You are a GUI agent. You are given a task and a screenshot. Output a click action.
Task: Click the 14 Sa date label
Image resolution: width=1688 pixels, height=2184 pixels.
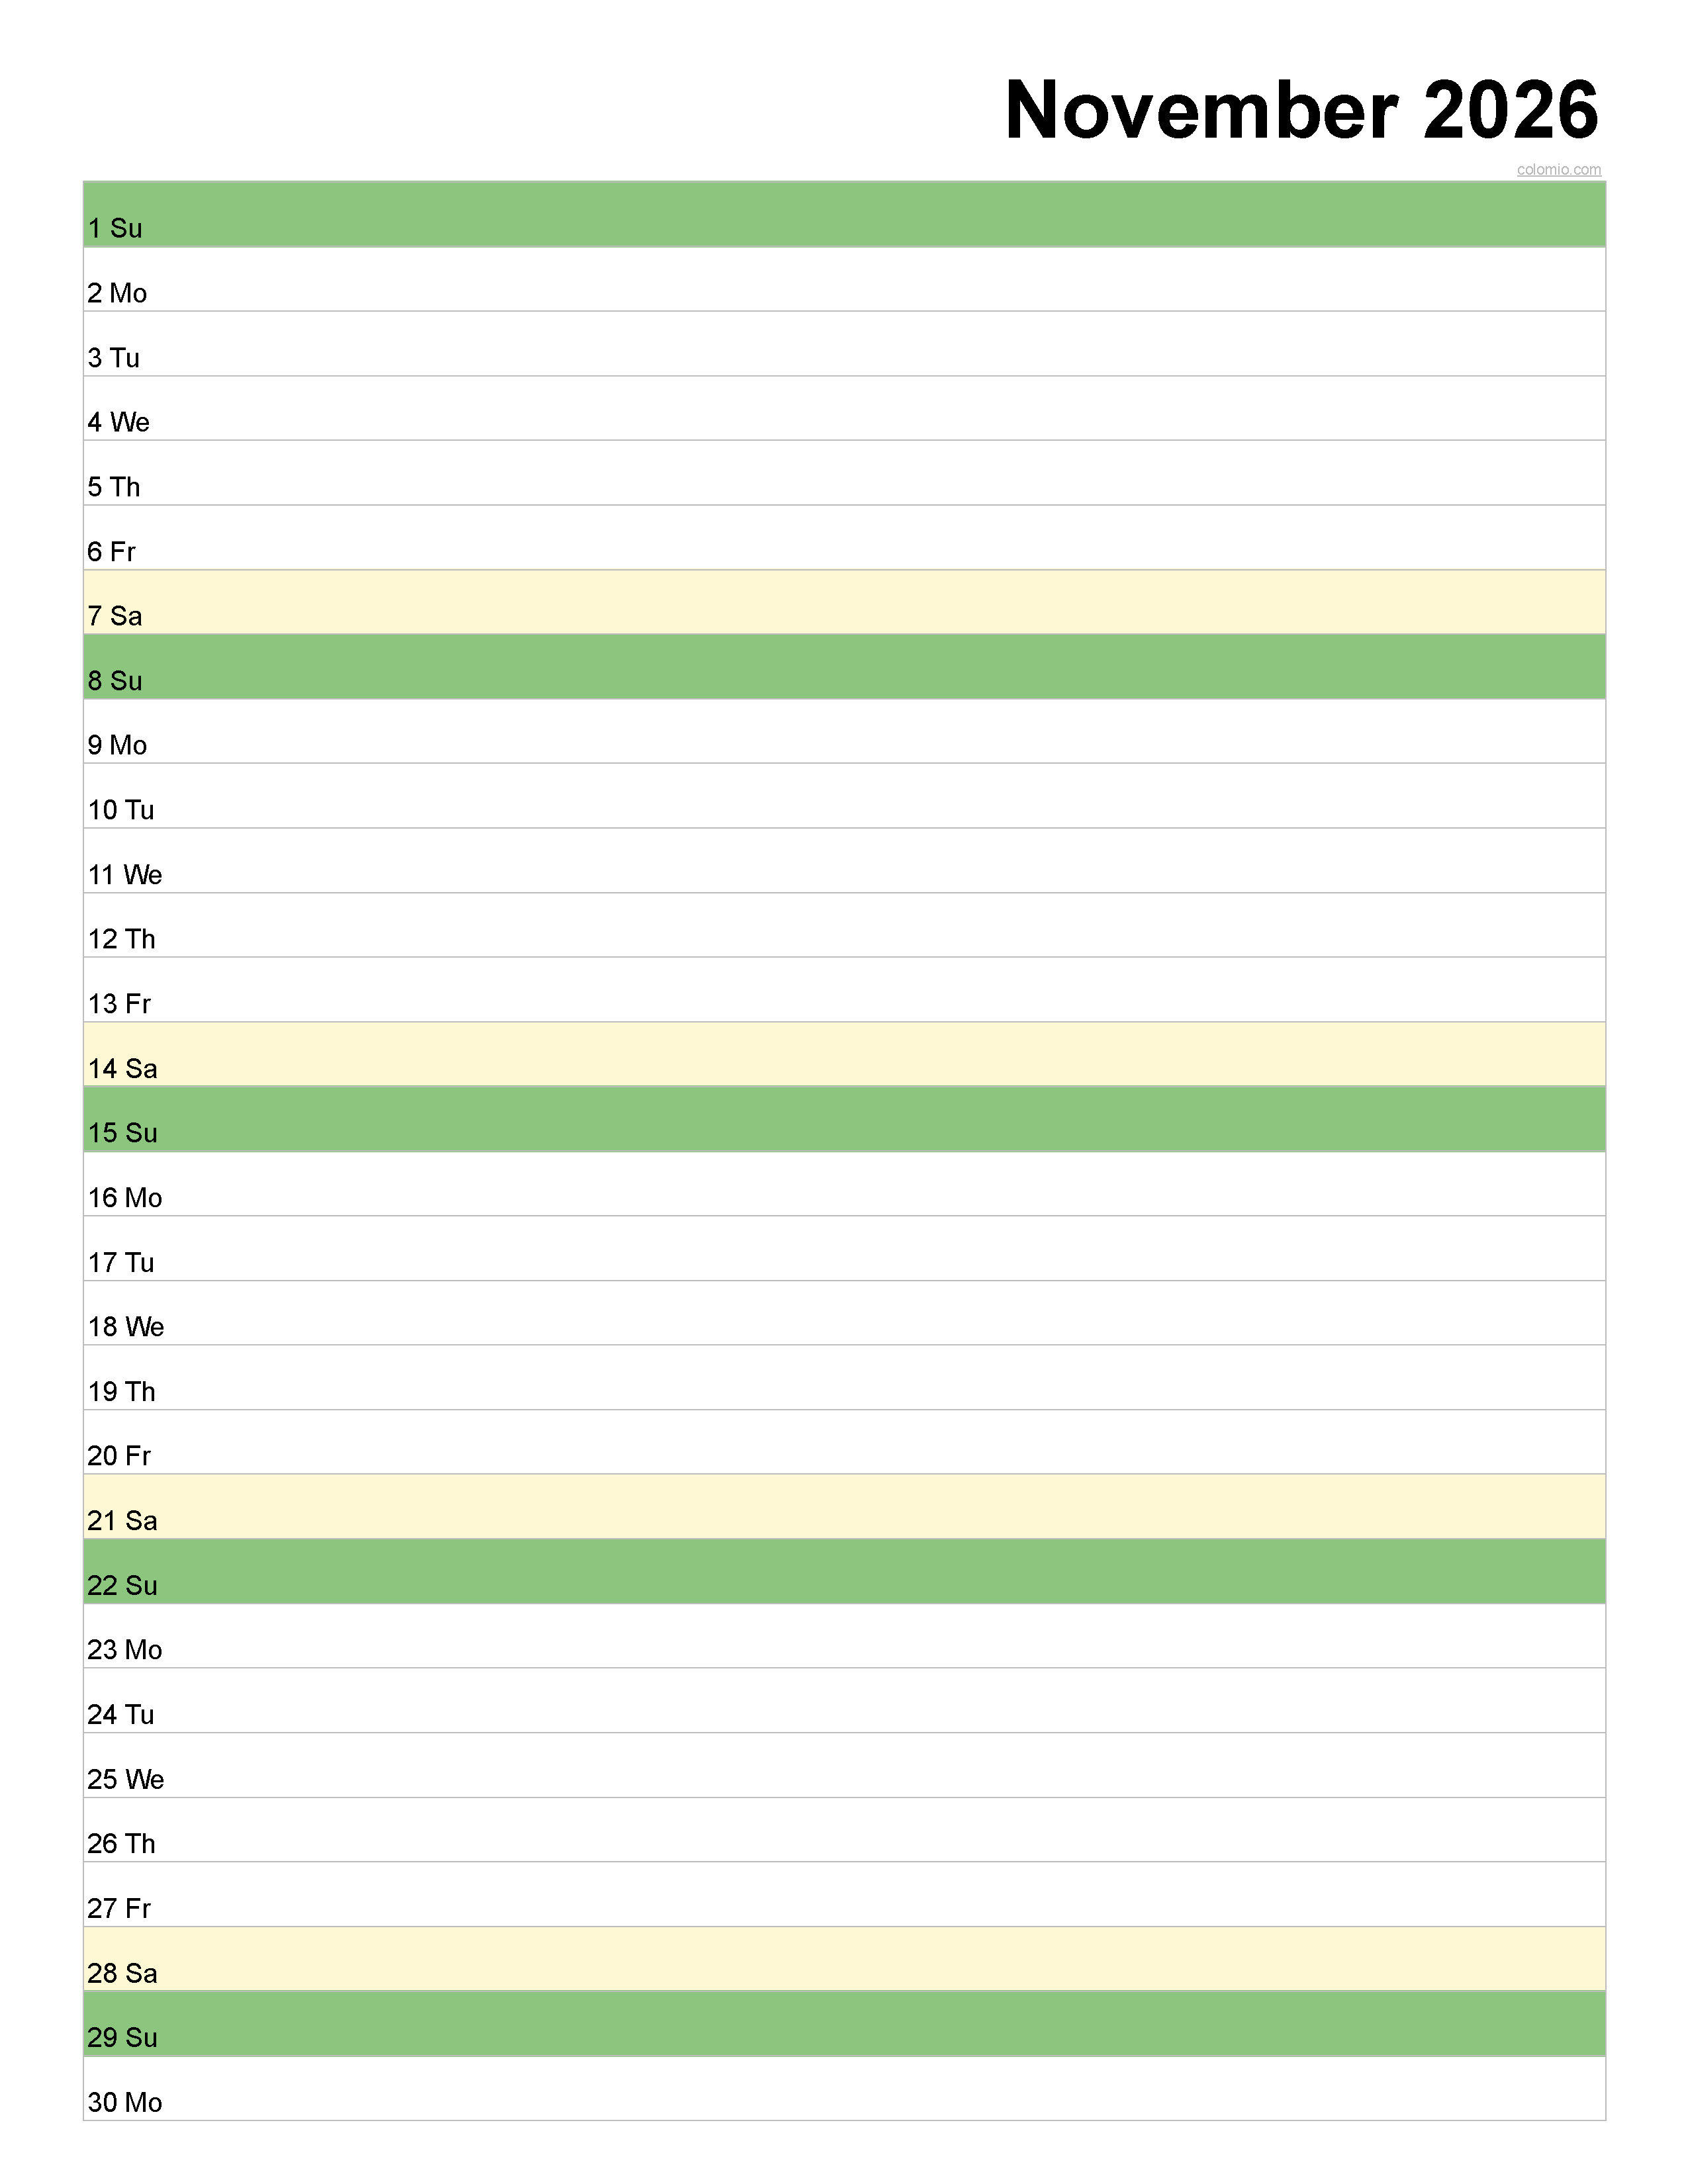(122, 1068)
